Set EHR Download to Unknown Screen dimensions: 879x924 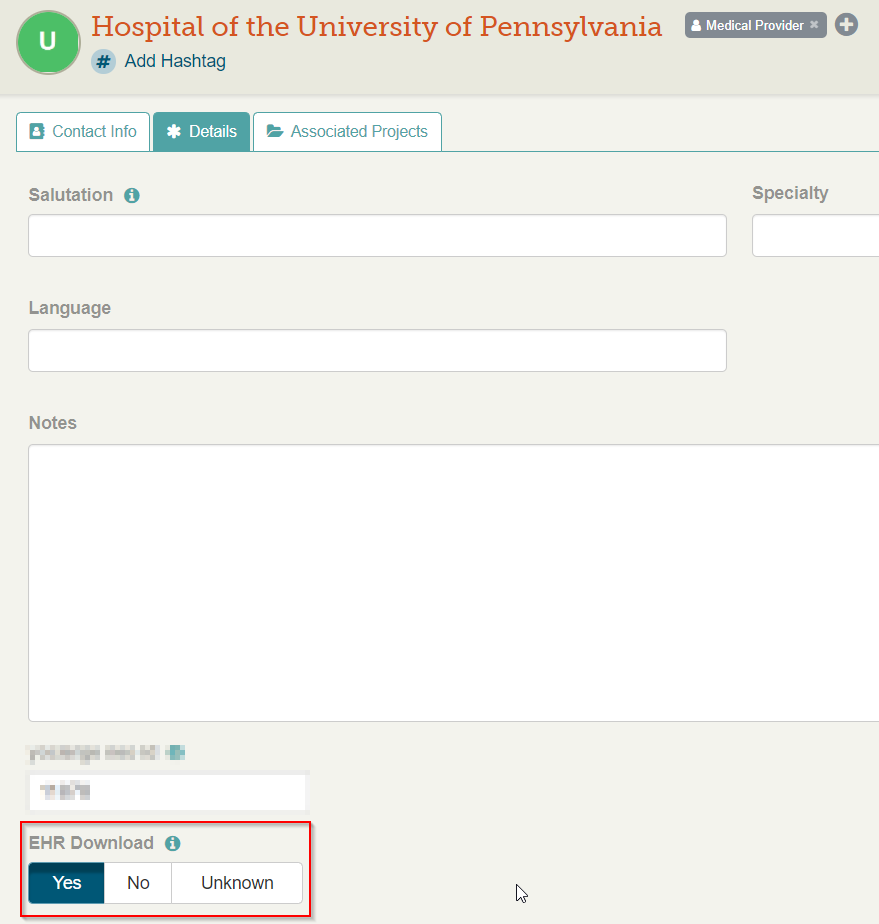click(x=237, y=883)
